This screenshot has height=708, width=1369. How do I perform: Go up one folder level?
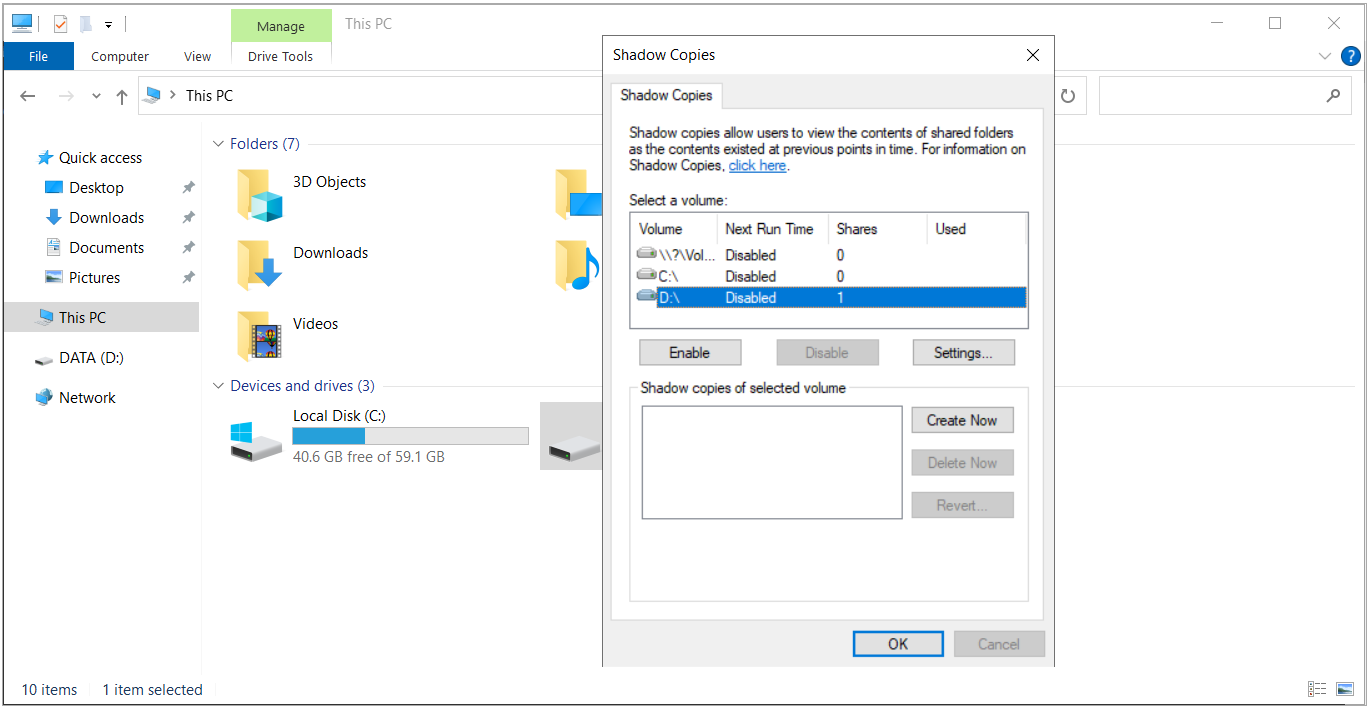122,96
